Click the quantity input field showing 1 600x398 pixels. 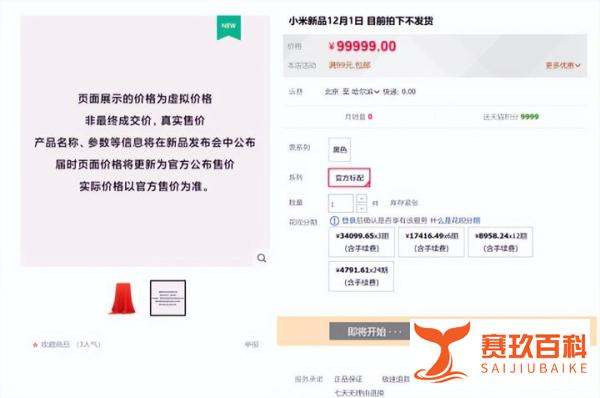pyautogui.click(x=341, y=204)
